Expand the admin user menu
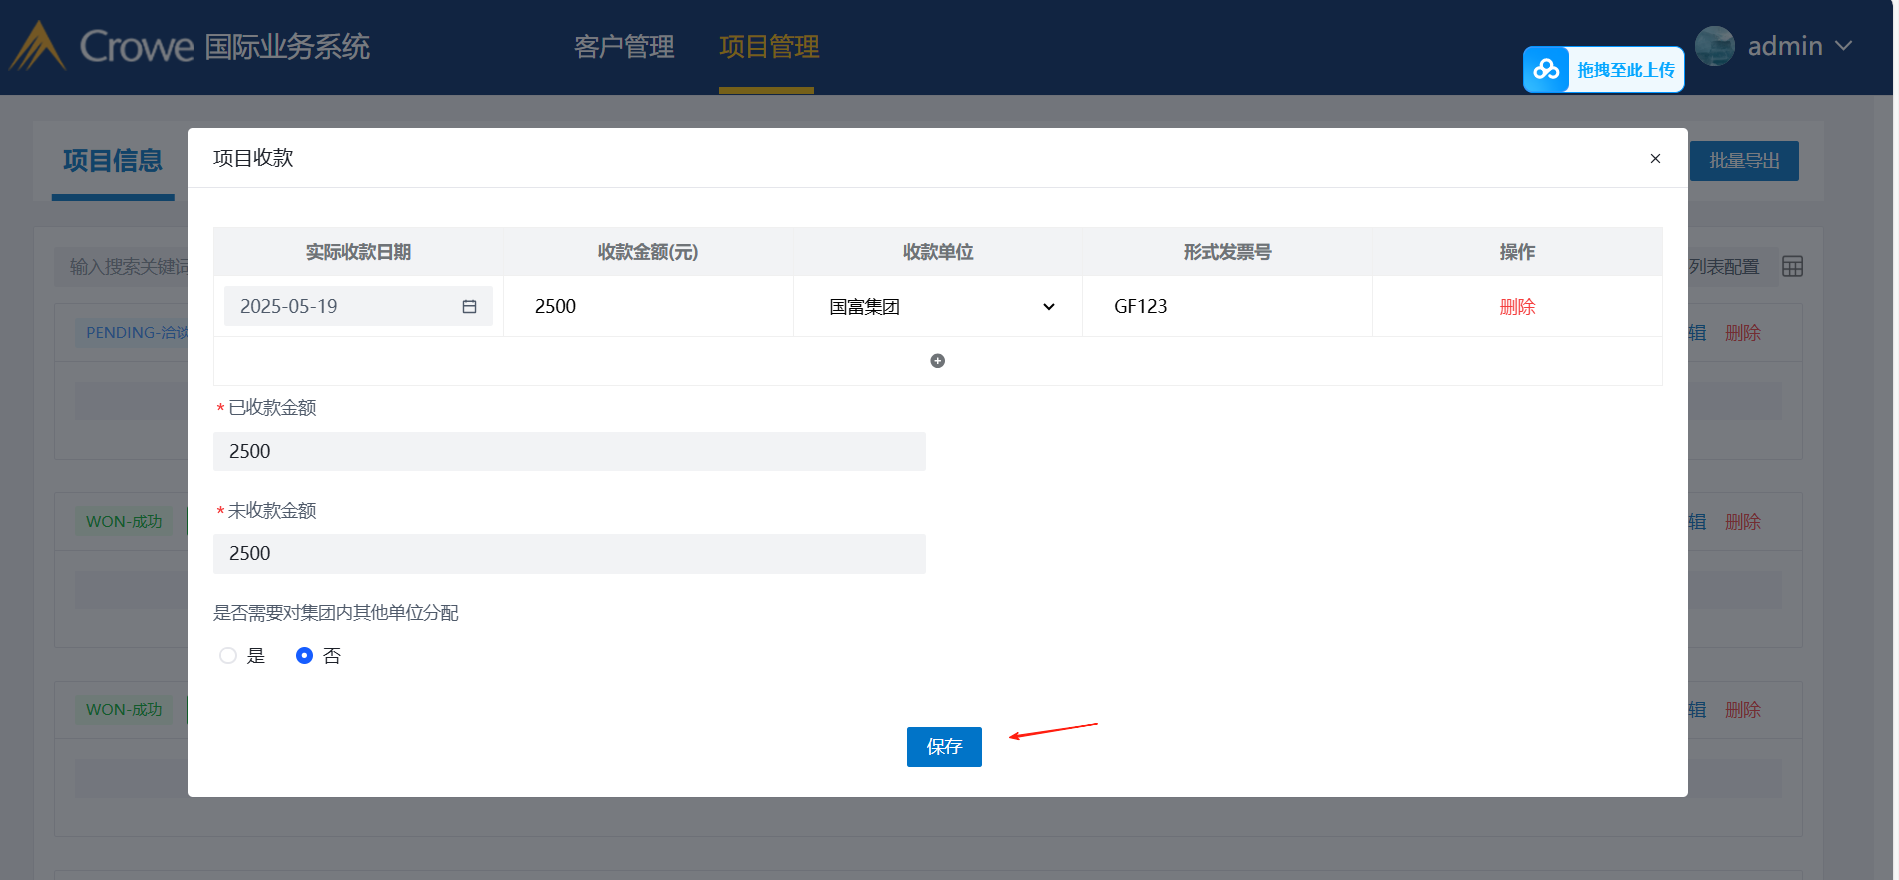The image size is (1899, 880). [x=1844, y=46]
